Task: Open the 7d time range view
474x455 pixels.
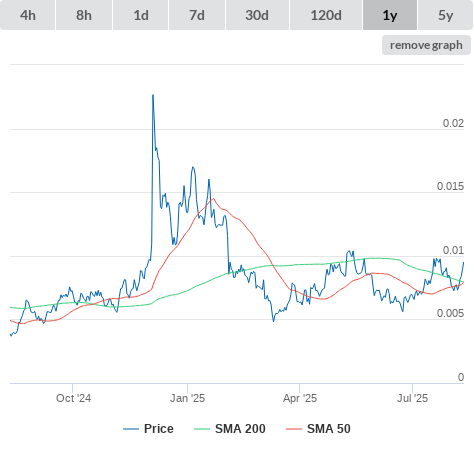Action: [197, 15]
